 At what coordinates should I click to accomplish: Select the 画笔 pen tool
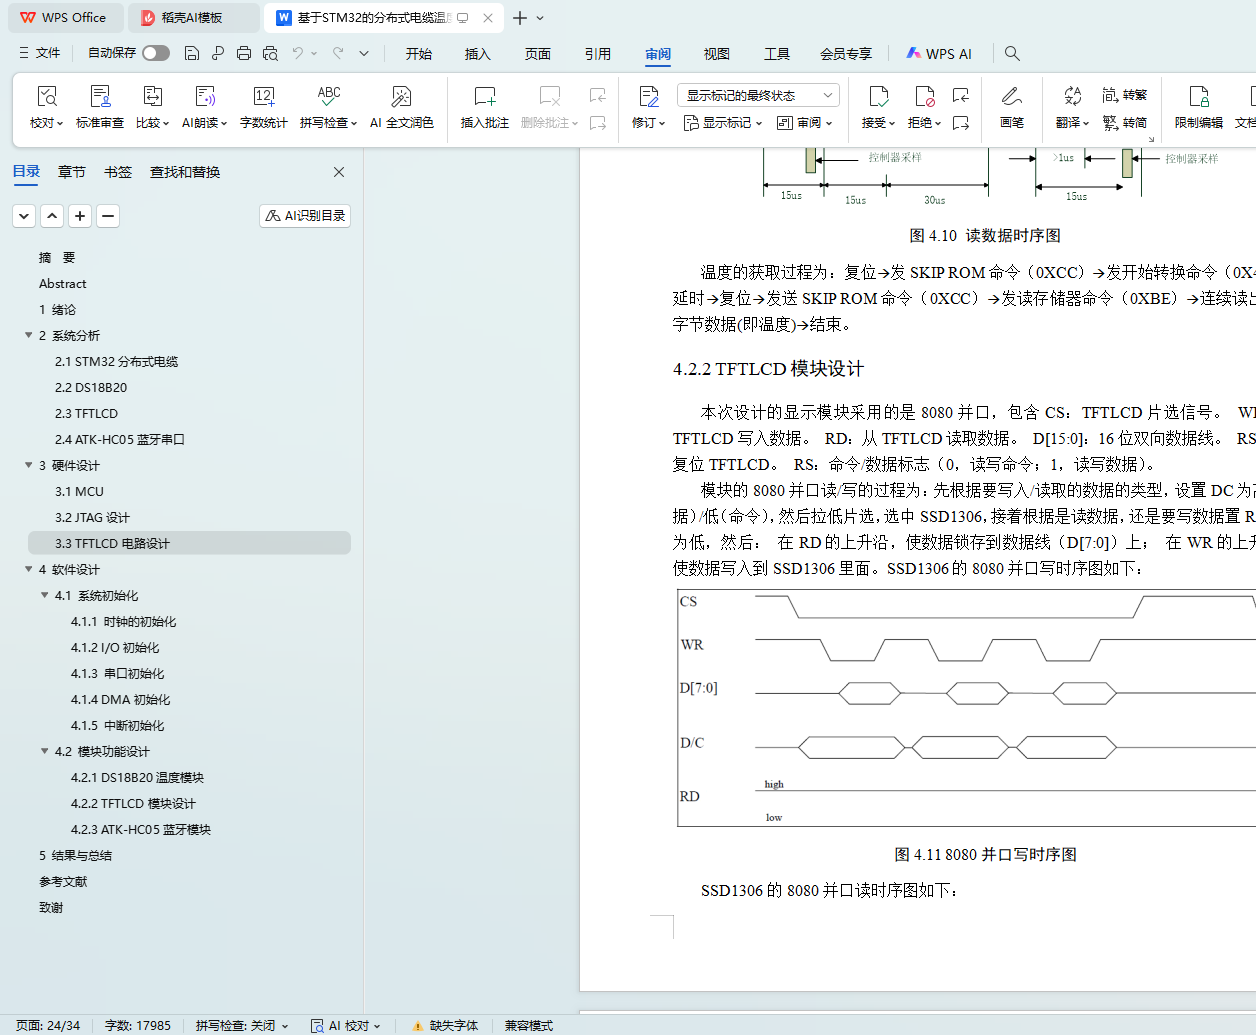[1011, 97]
